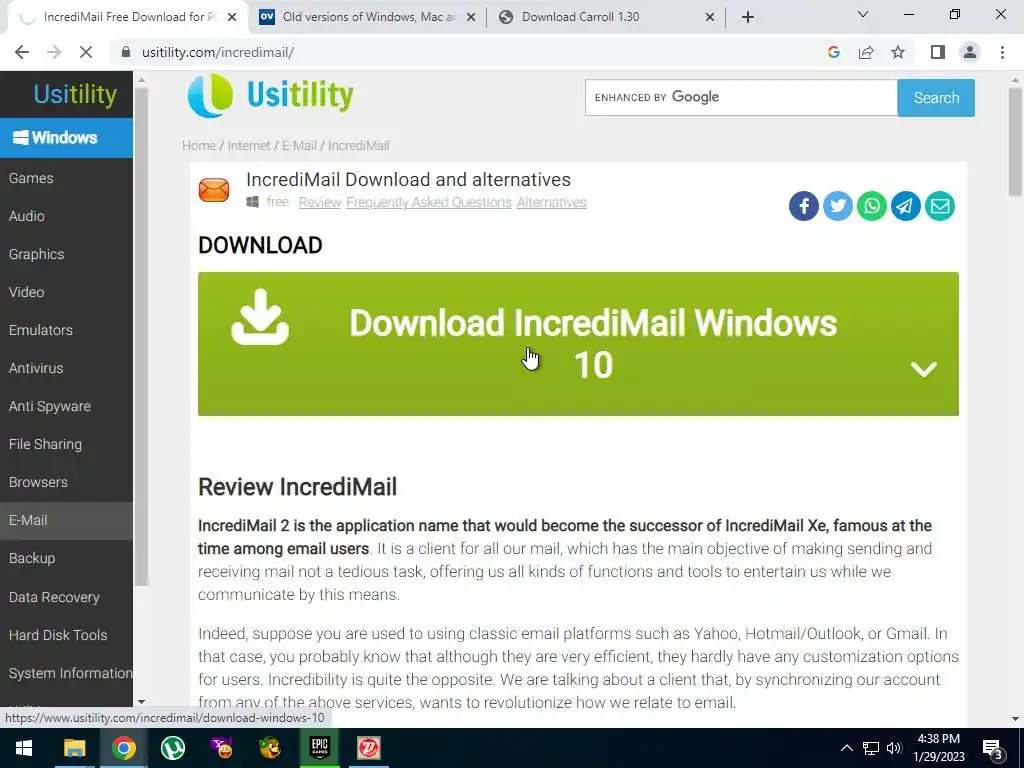This screenshot has width=1024, height=768.
Task: Open Games category in sidebar
Action: [x=66, y=178]
